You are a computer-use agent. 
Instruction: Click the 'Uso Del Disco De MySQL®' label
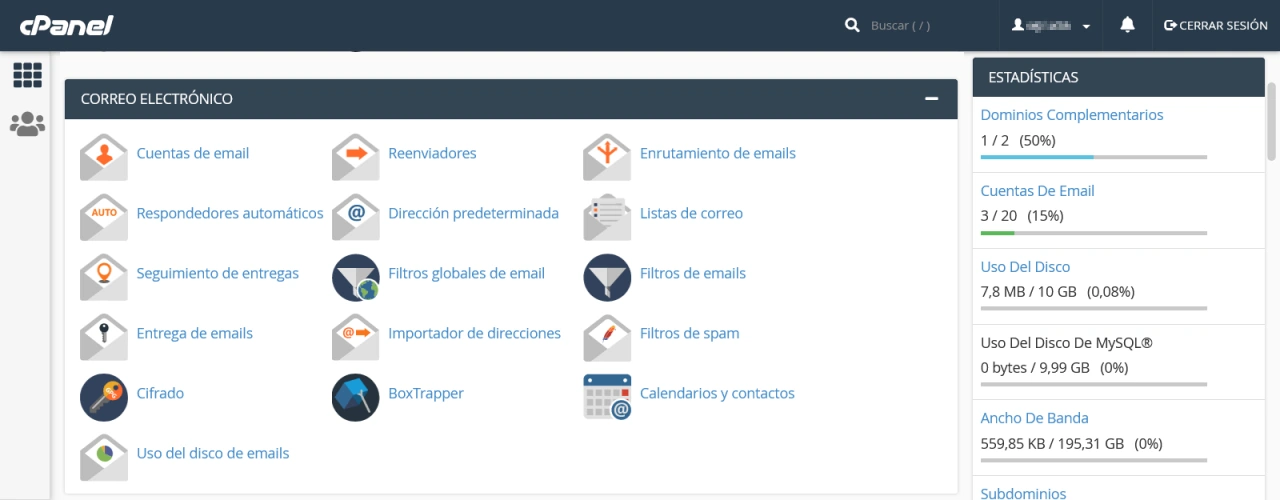1066,343
